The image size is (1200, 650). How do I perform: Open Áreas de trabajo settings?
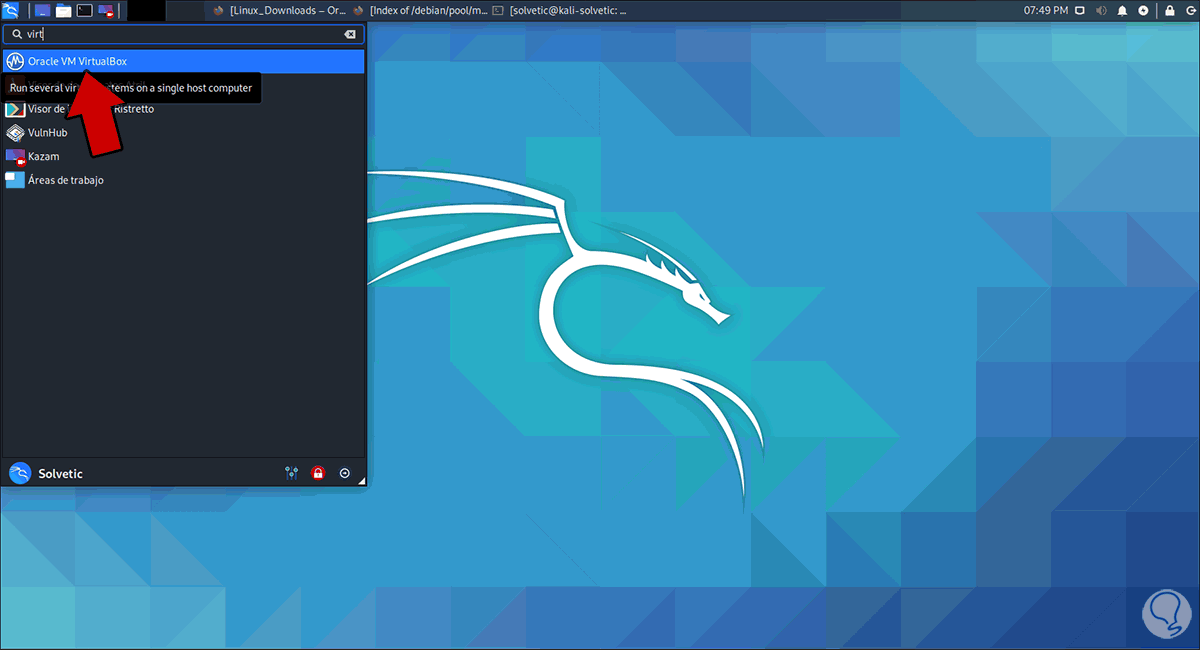pyautogui.click(x=183, y=180)
